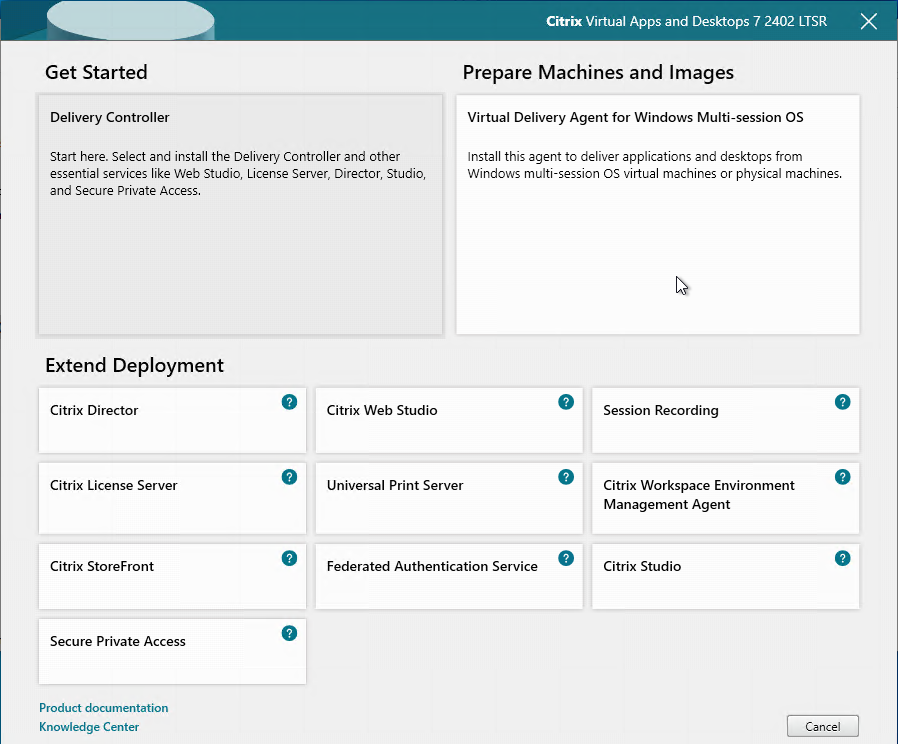Screen dimensions: 898x744
Task: Open help icon for Citrix Web Studio
Action: click(566, 402)
